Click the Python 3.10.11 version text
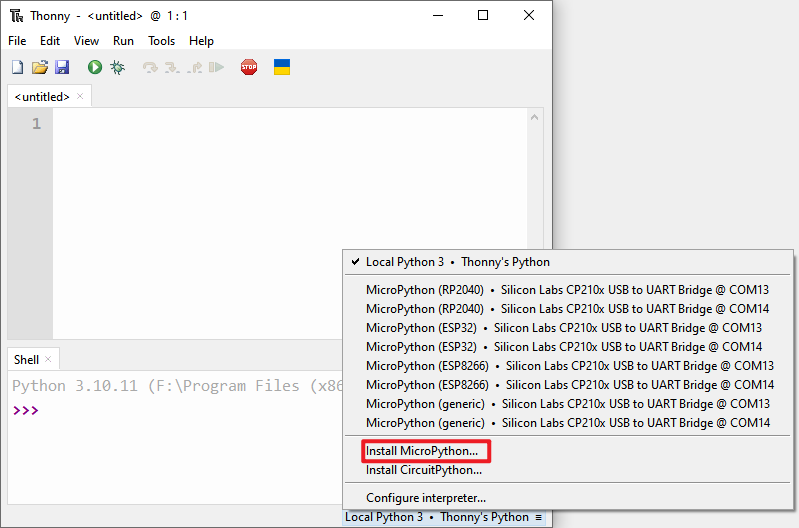 coord(75,386)
